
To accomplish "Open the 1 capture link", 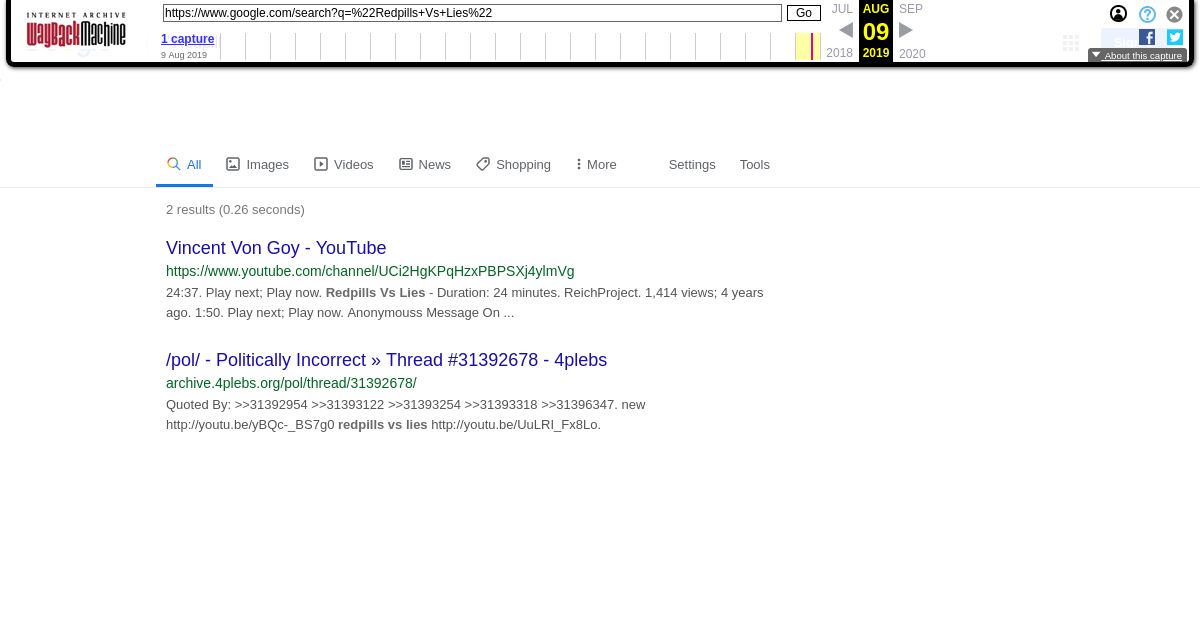I will (x=187, y=39).
